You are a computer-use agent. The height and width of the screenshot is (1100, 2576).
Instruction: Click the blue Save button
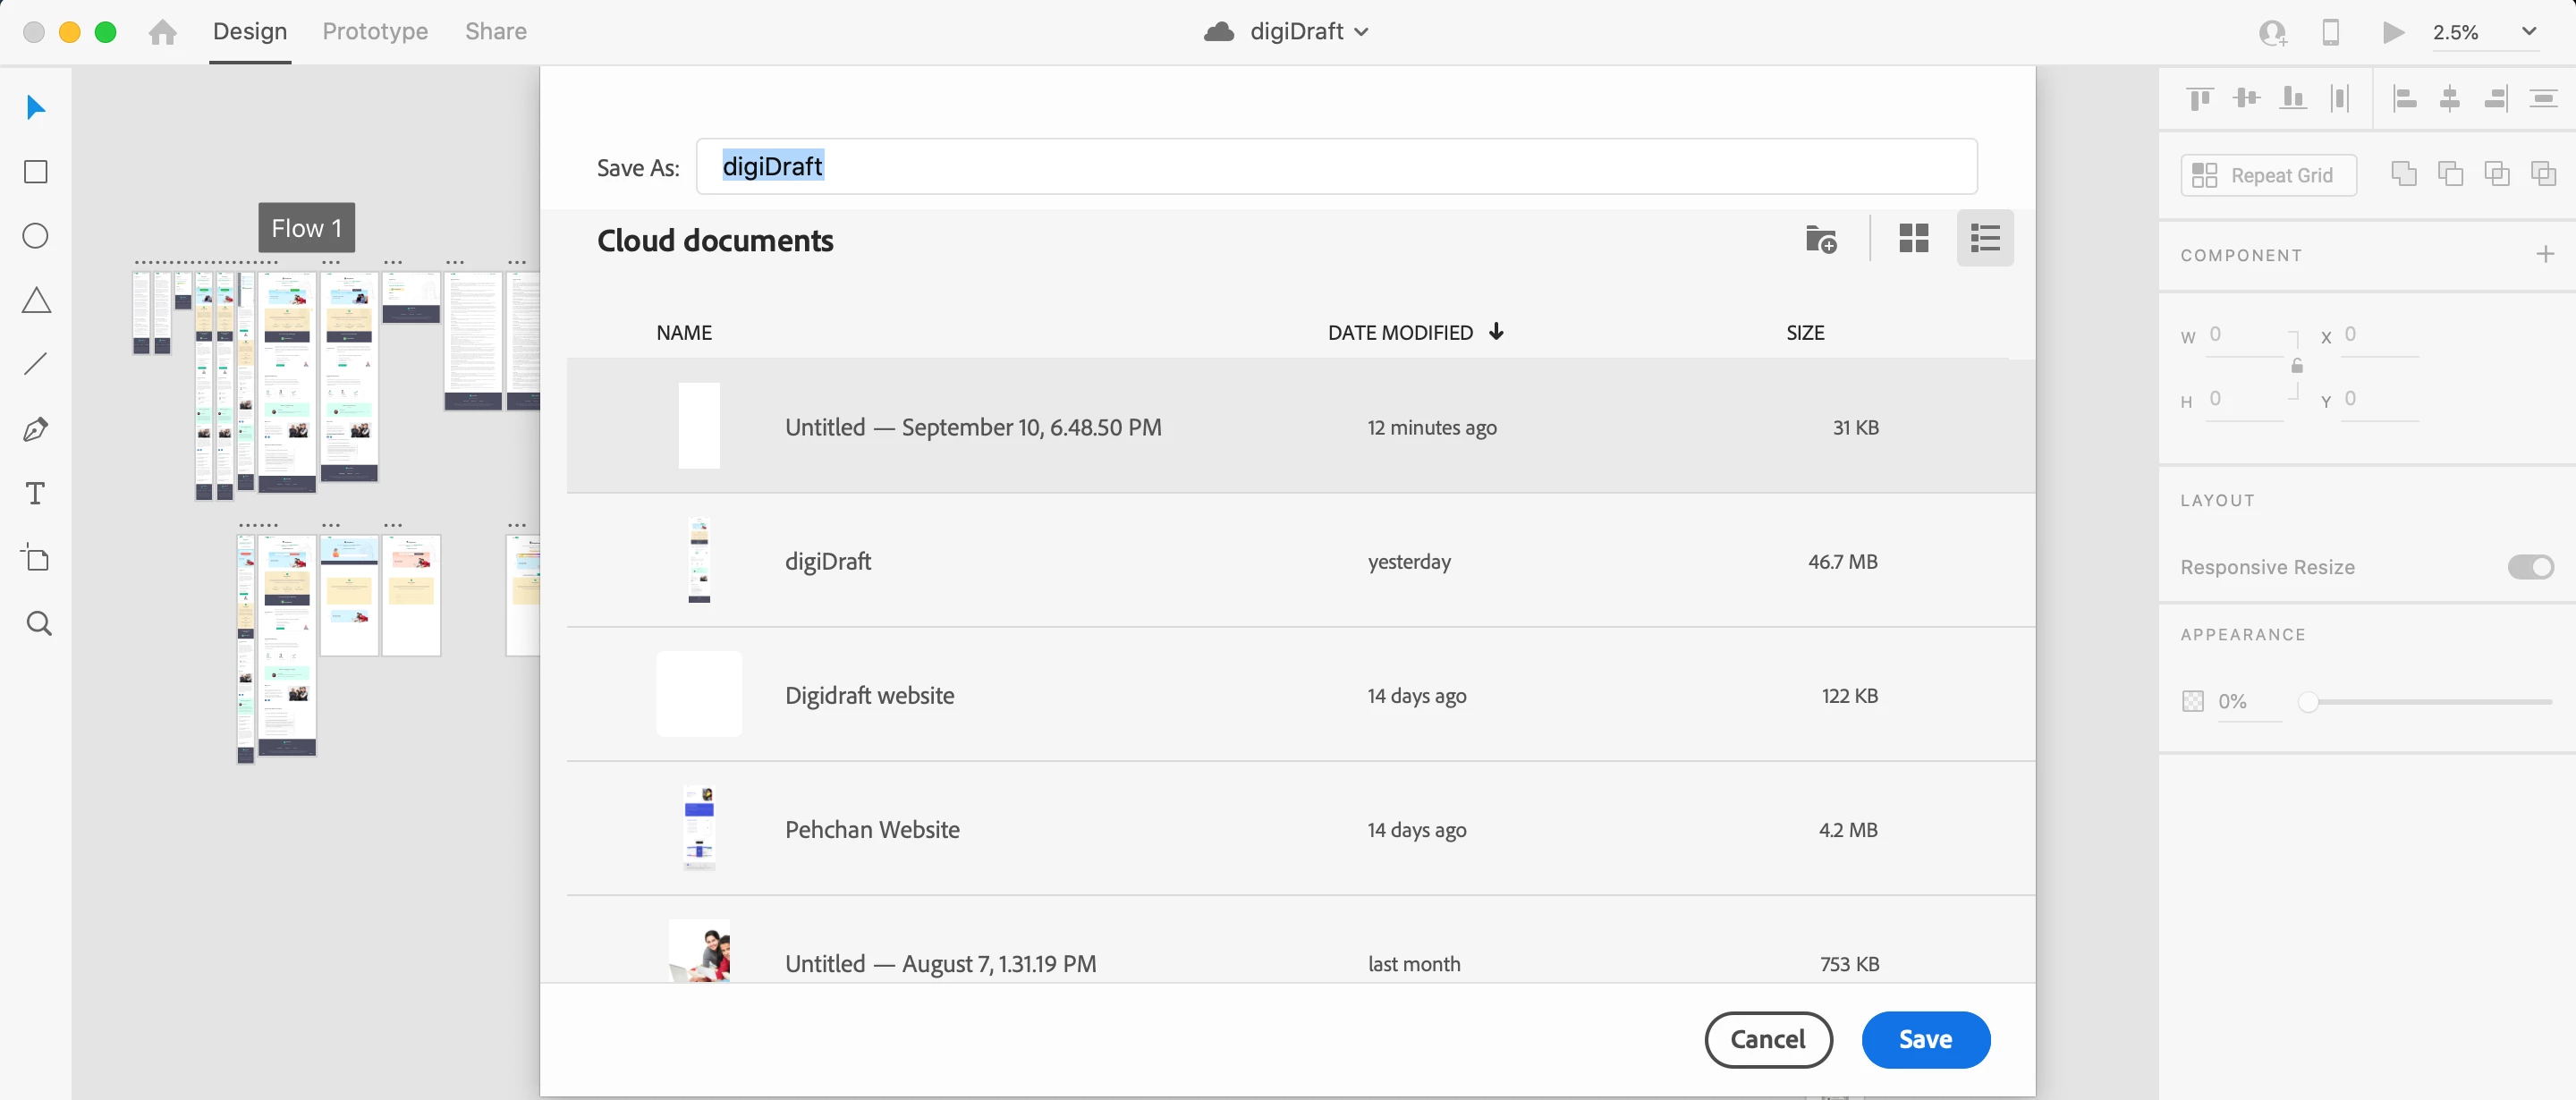pyautogui.click(x=1925, y=1039)
